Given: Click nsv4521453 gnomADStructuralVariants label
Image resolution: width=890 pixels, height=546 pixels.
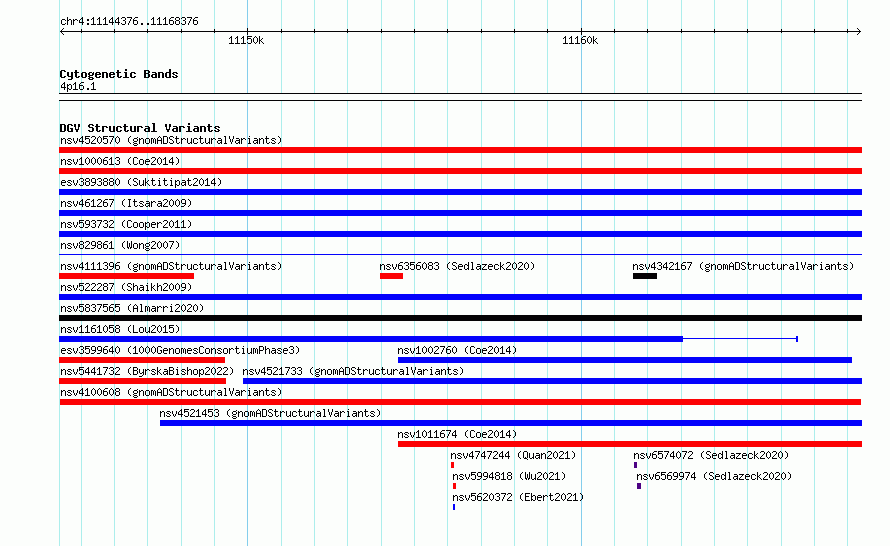Looking at the screenshot, I should 270,413.
